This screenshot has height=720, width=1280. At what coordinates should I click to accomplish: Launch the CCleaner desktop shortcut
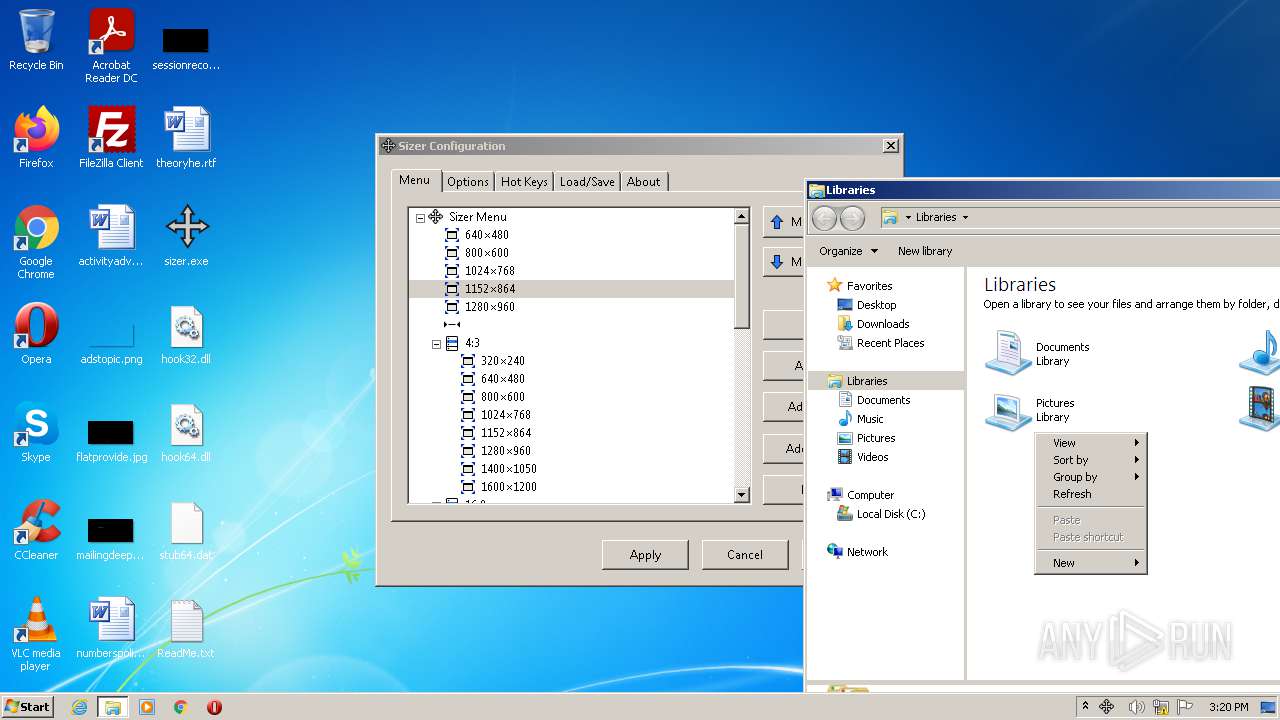(36, 530)
